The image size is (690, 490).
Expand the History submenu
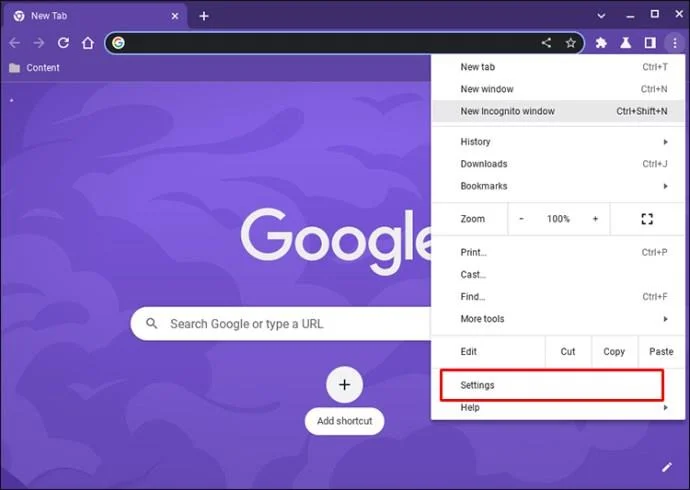click(x=558, y=142)
